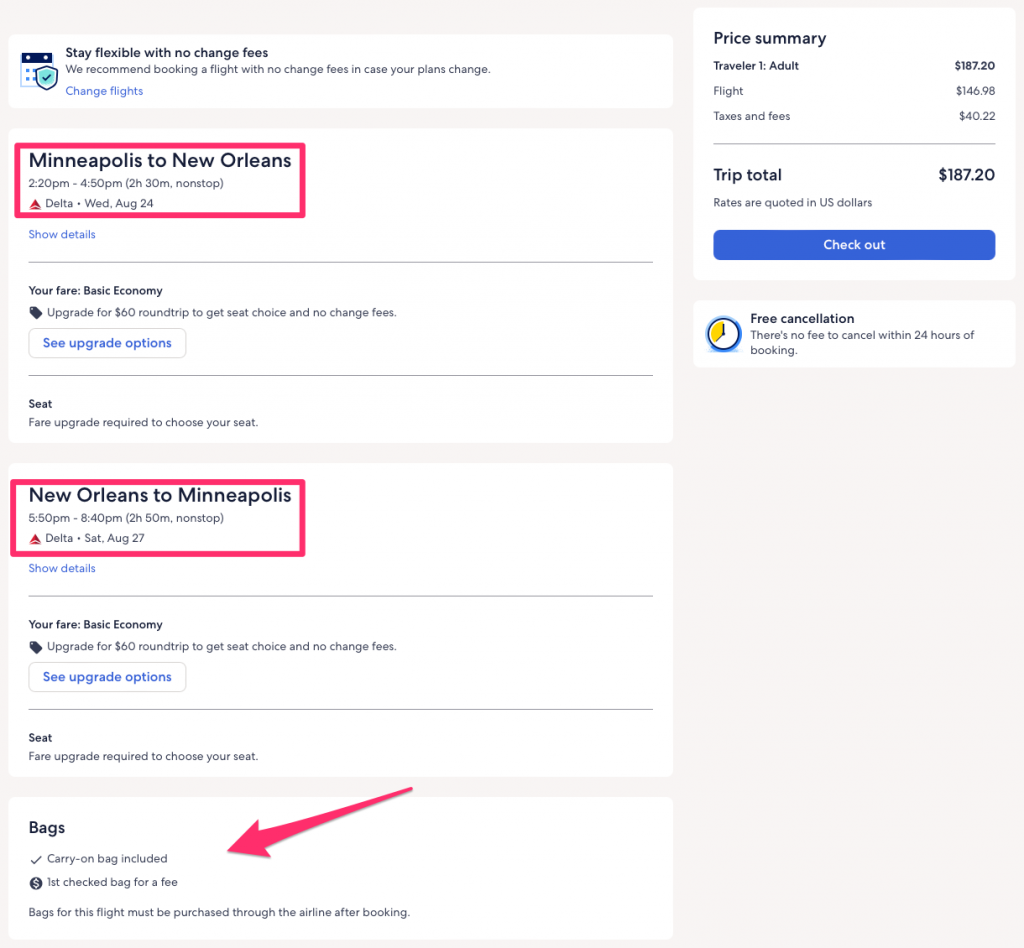Screen dimensions: 1024x948
Task: Click the dollar icon for 1st checked bag
Action: pos(36,883)
